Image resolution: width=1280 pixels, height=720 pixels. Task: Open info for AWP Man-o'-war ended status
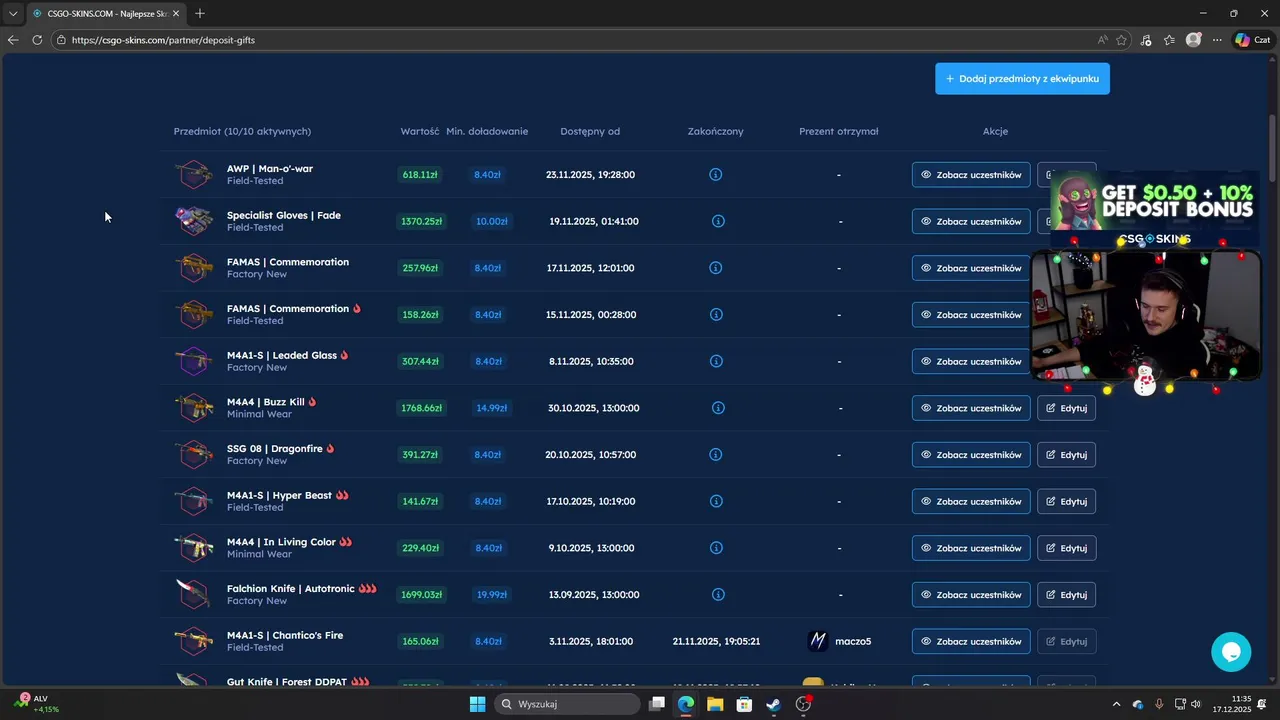click(x=715, y=174)
